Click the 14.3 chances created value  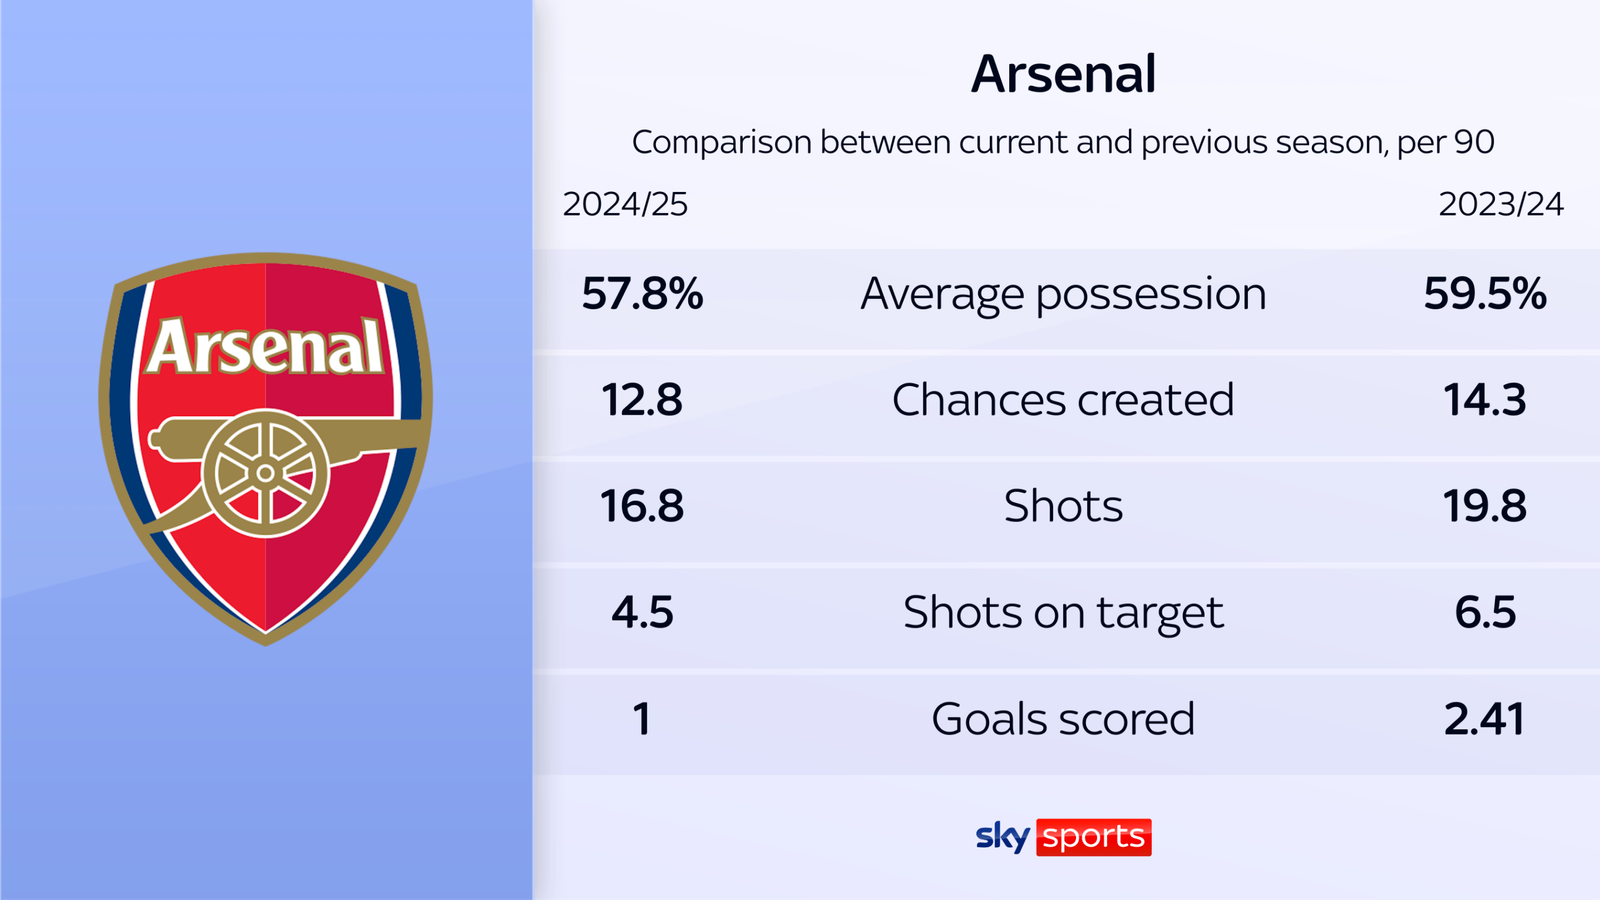pos(1485,400)
